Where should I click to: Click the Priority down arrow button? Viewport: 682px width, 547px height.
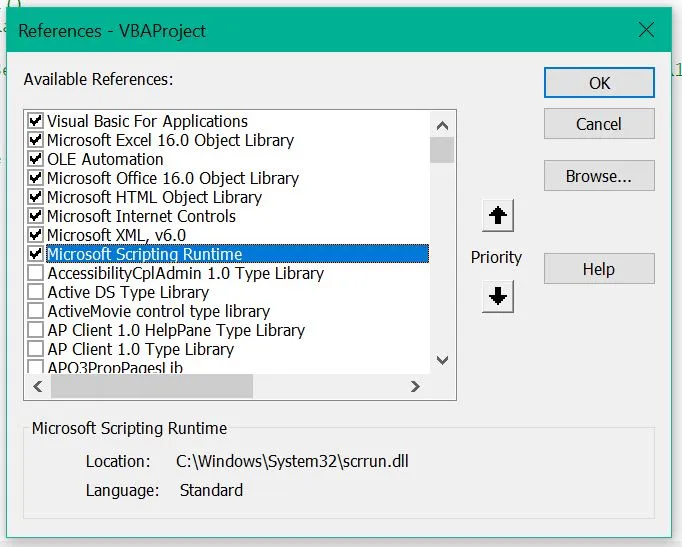[x=498, y=297]
